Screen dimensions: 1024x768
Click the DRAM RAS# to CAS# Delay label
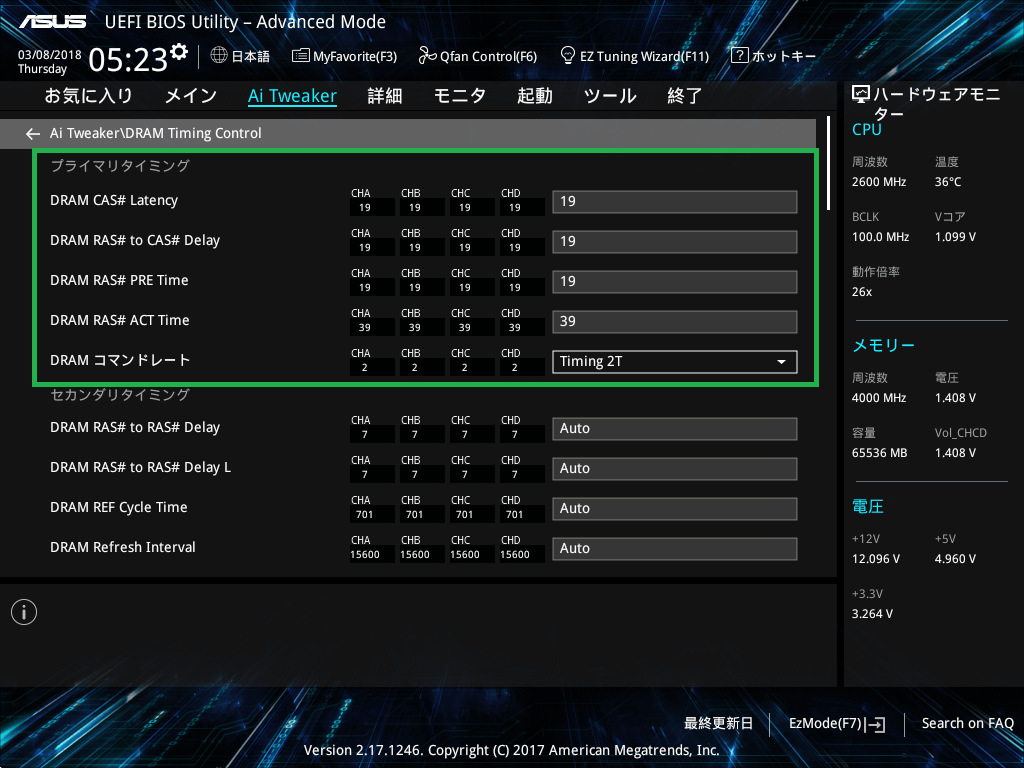pos(135,240)
